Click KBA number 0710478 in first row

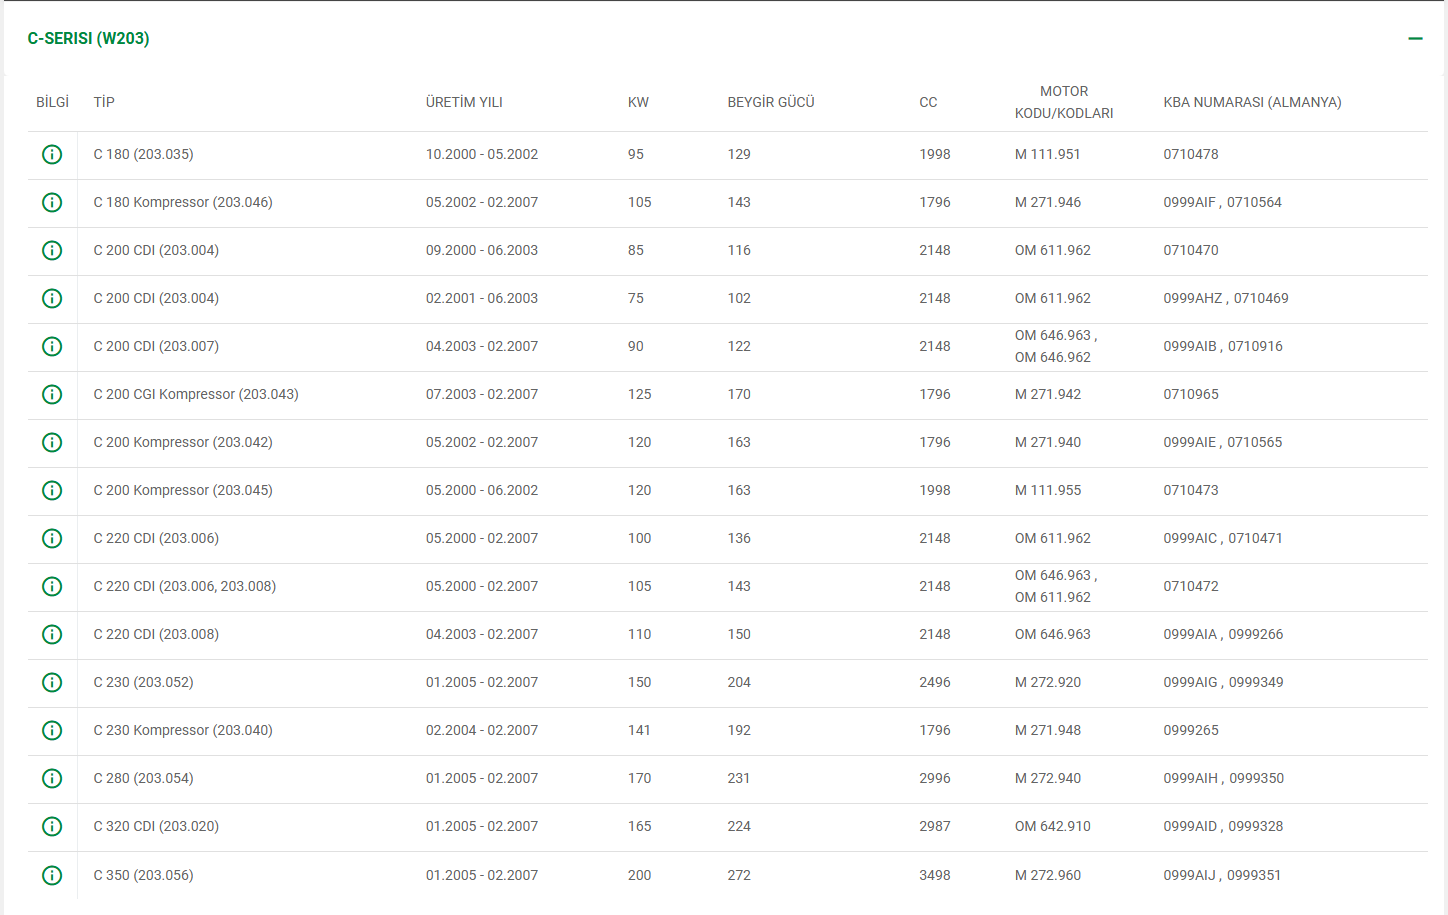[1190, 154]
